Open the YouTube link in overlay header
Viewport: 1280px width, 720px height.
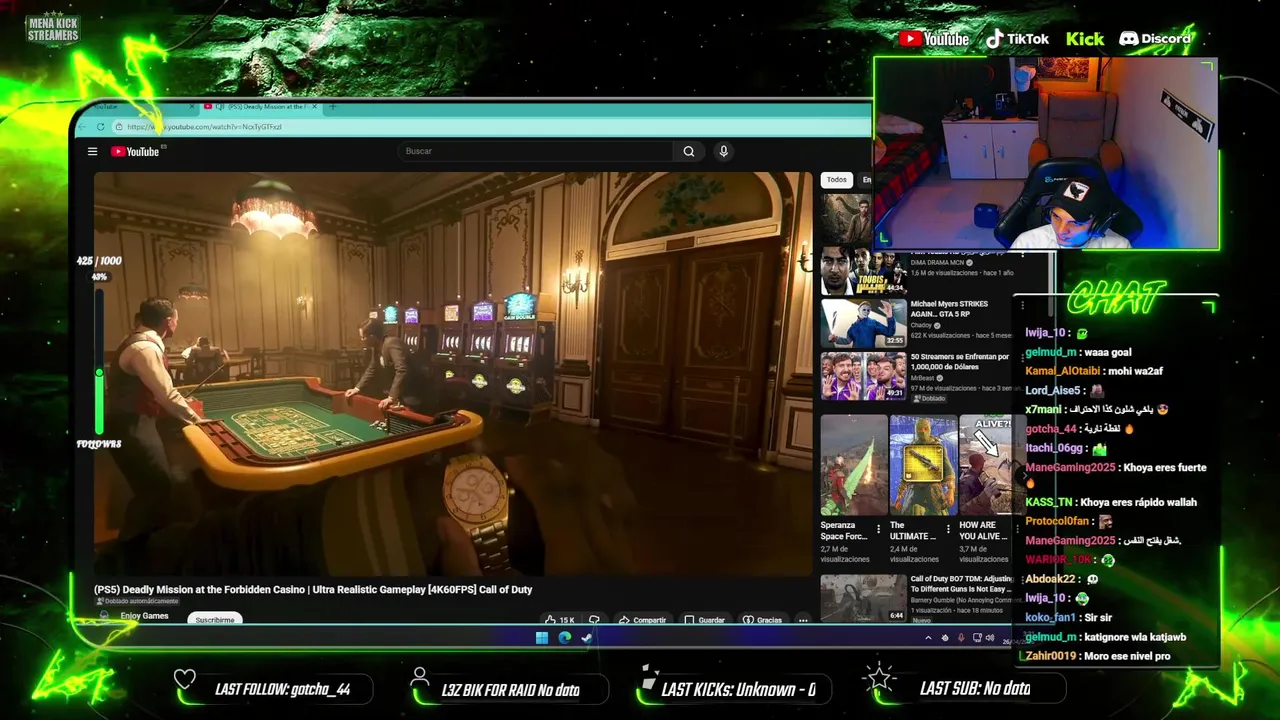coord(934,39)
